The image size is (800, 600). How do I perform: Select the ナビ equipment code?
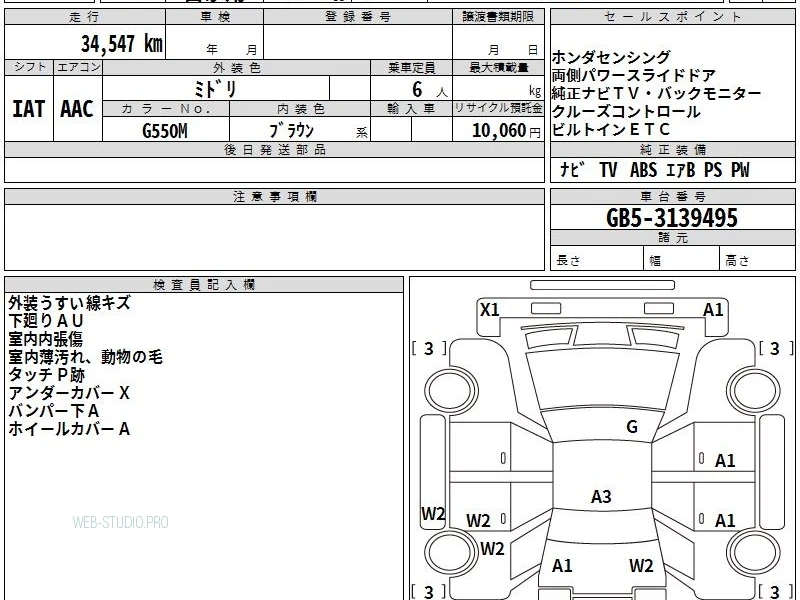(x=571, y=169)
